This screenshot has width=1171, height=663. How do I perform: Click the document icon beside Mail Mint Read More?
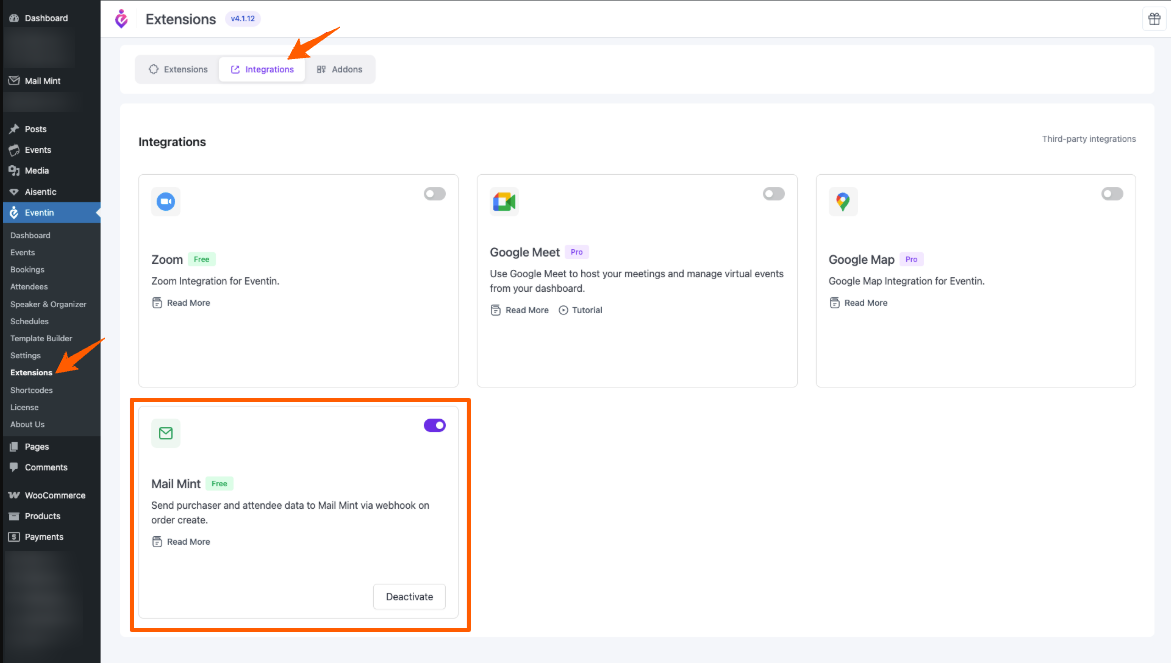(157, 541)
